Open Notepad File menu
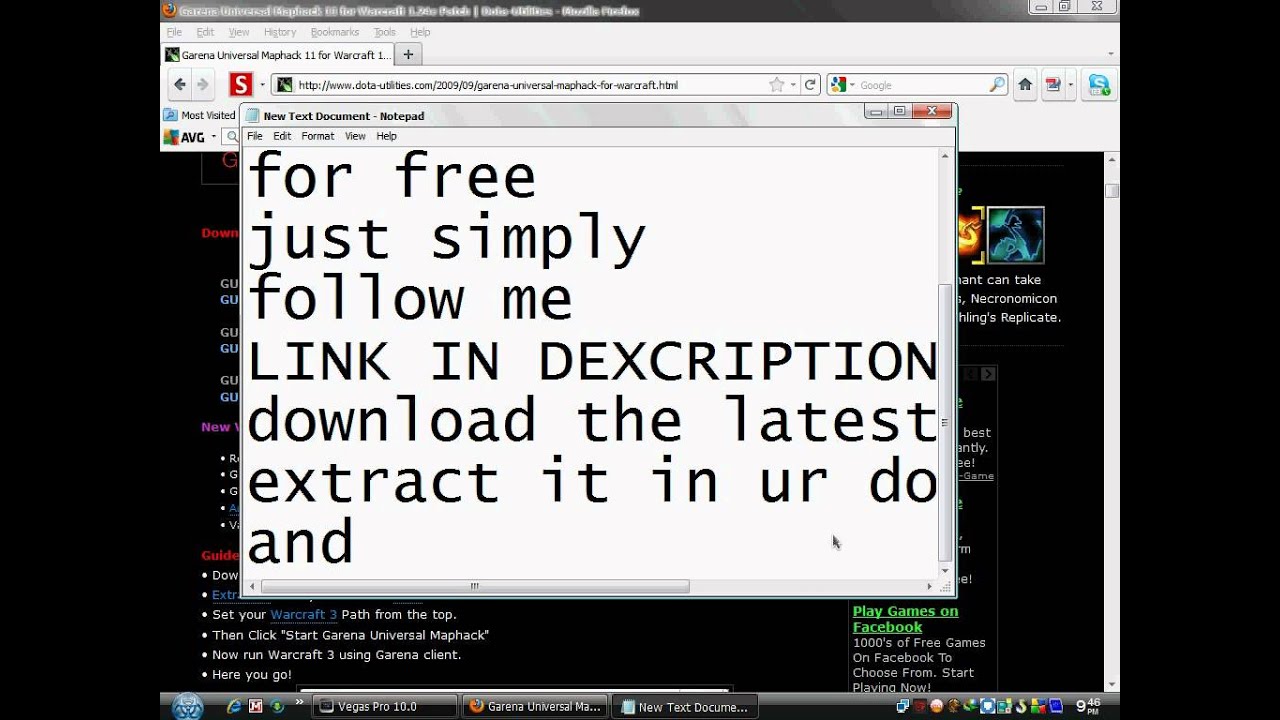 click(255, 136)
